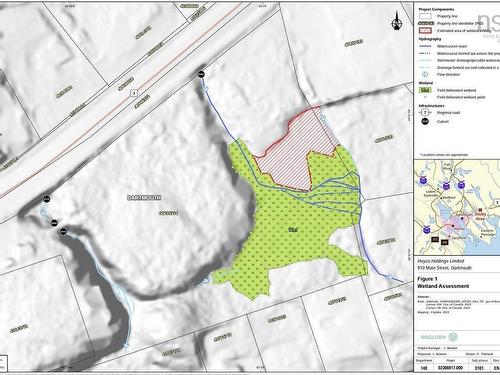Select the Regional road shield in the legend
This screenshot has width=500, height=375.
pos(425,113)
